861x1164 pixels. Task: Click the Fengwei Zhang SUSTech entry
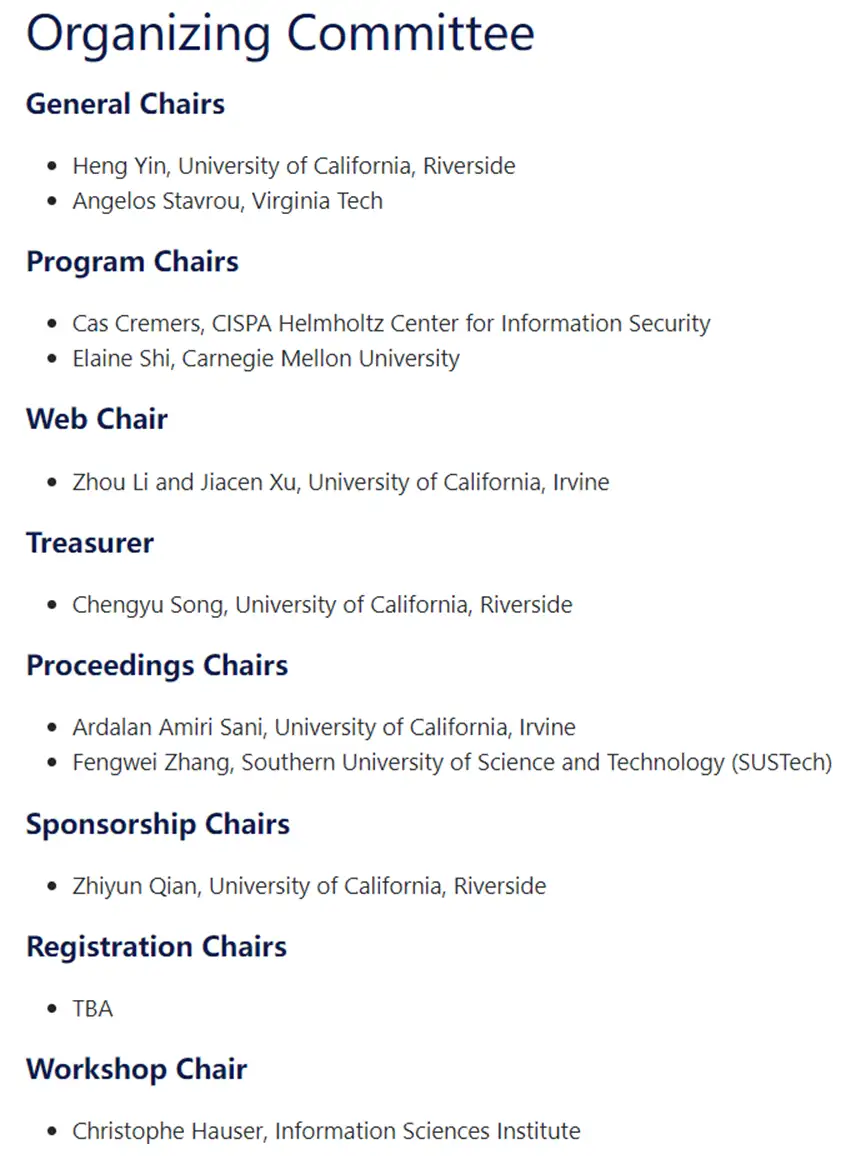452,762
